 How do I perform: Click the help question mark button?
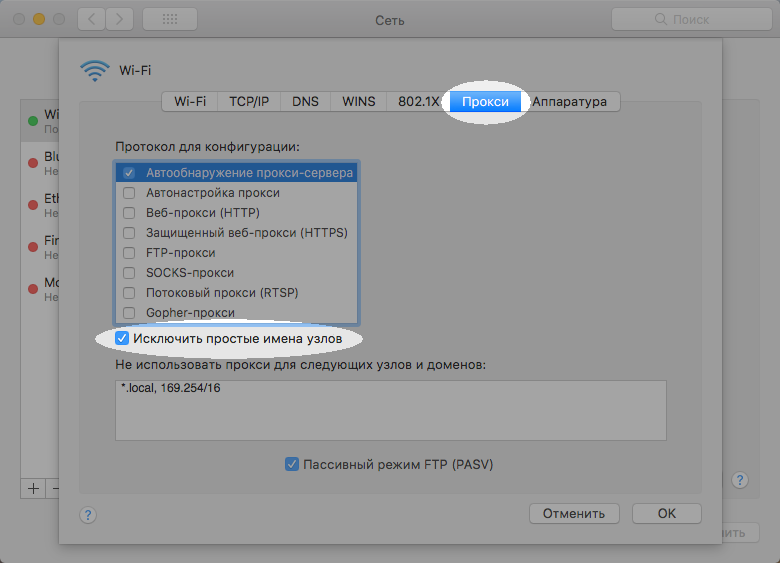[x=88, y=514]
